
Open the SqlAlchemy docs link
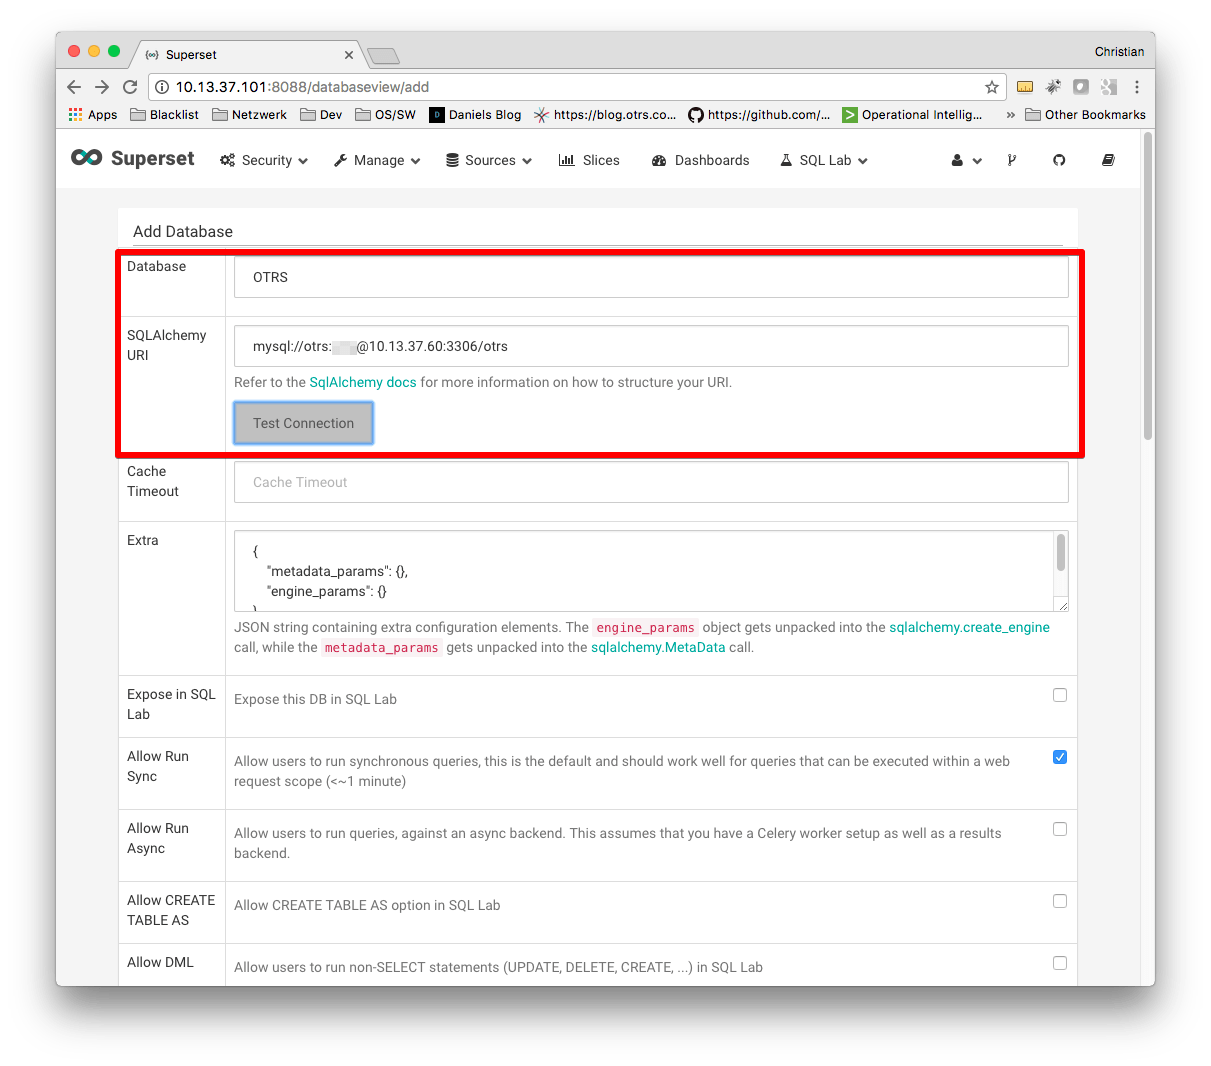363,382
